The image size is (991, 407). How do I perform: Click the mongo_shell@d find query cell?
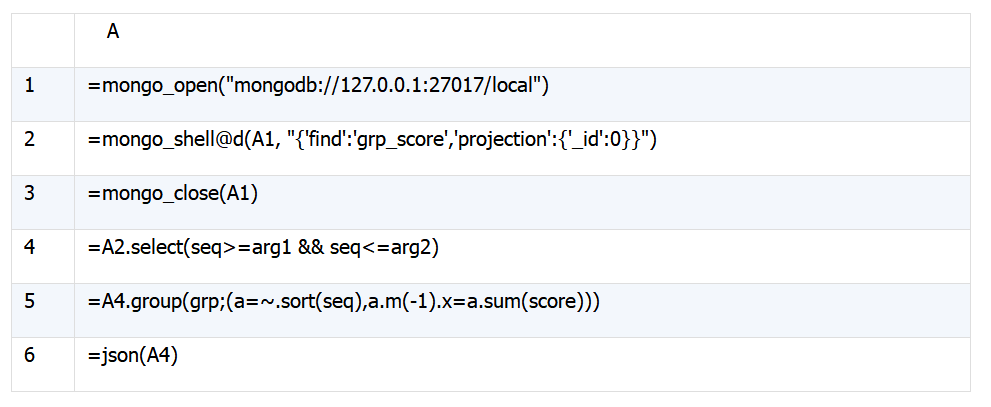point(522,149)
